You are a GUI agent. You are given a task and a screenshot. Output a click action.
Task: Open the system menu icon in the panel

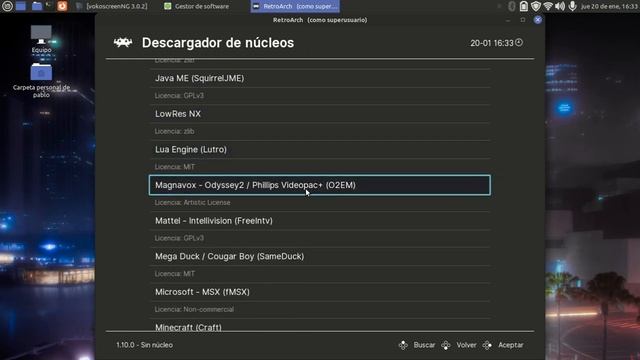coord(7,6)
